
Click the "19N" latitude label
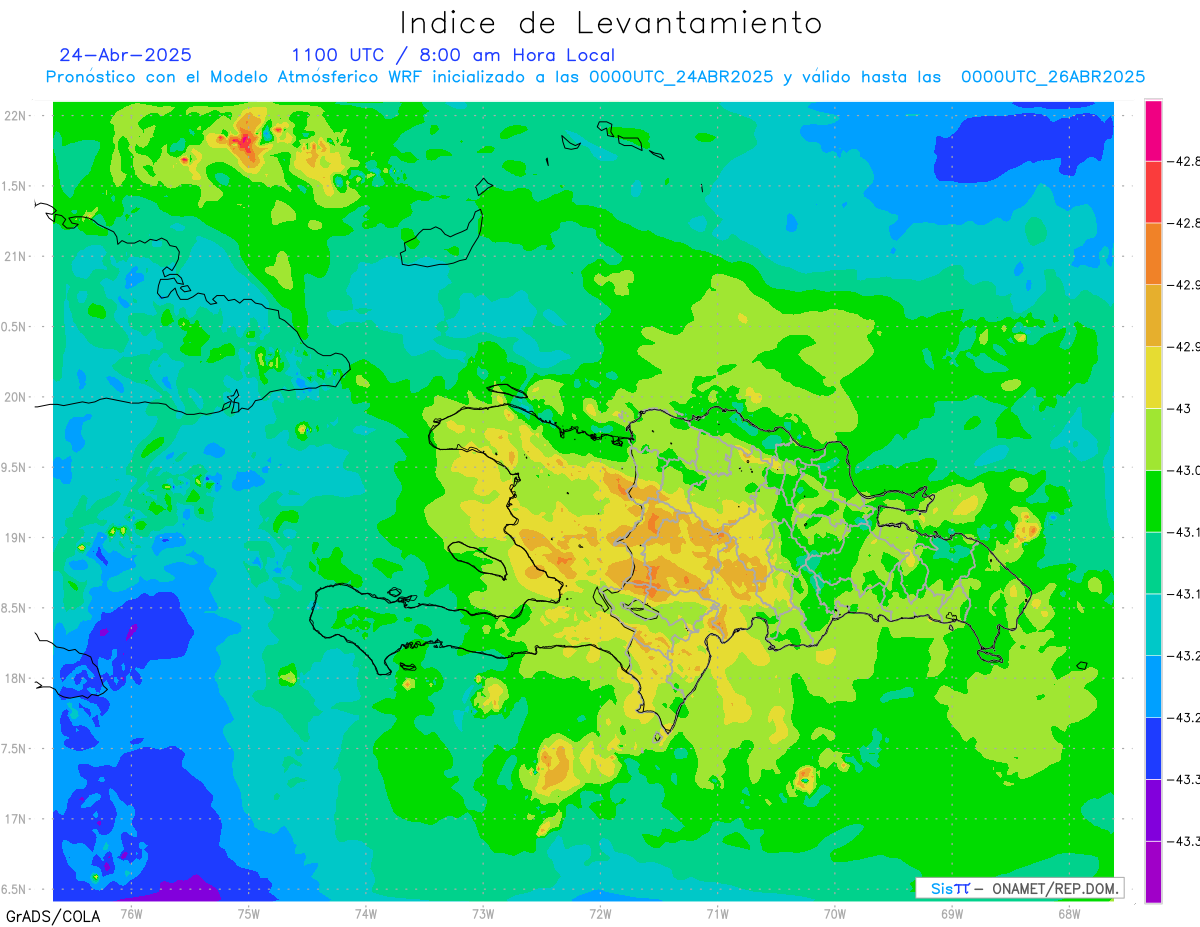(16, 538)
